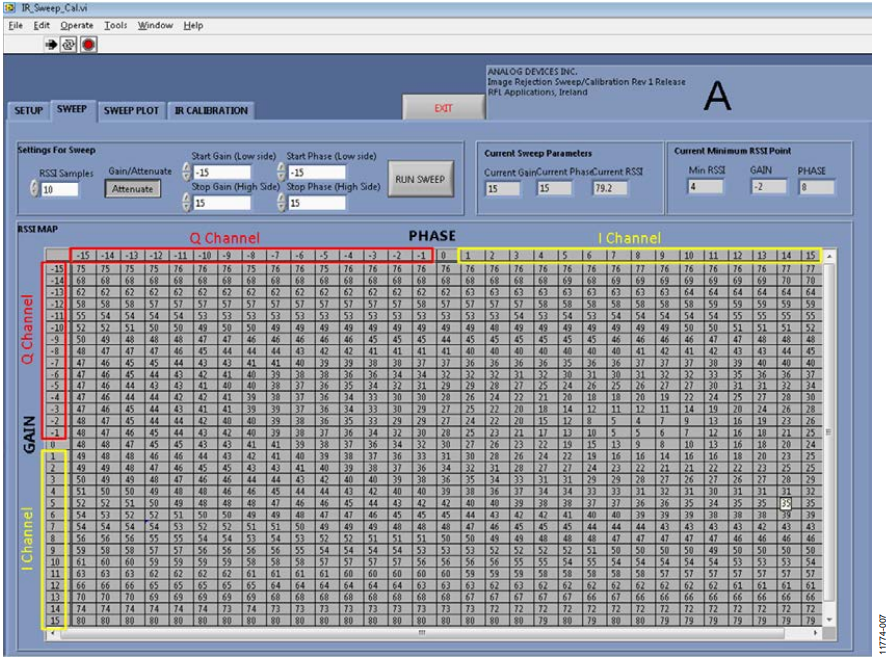This screenshot has width=892, height=658.
Task: Click the Start Gain (Low side) input field
Action: pos(221,172)
